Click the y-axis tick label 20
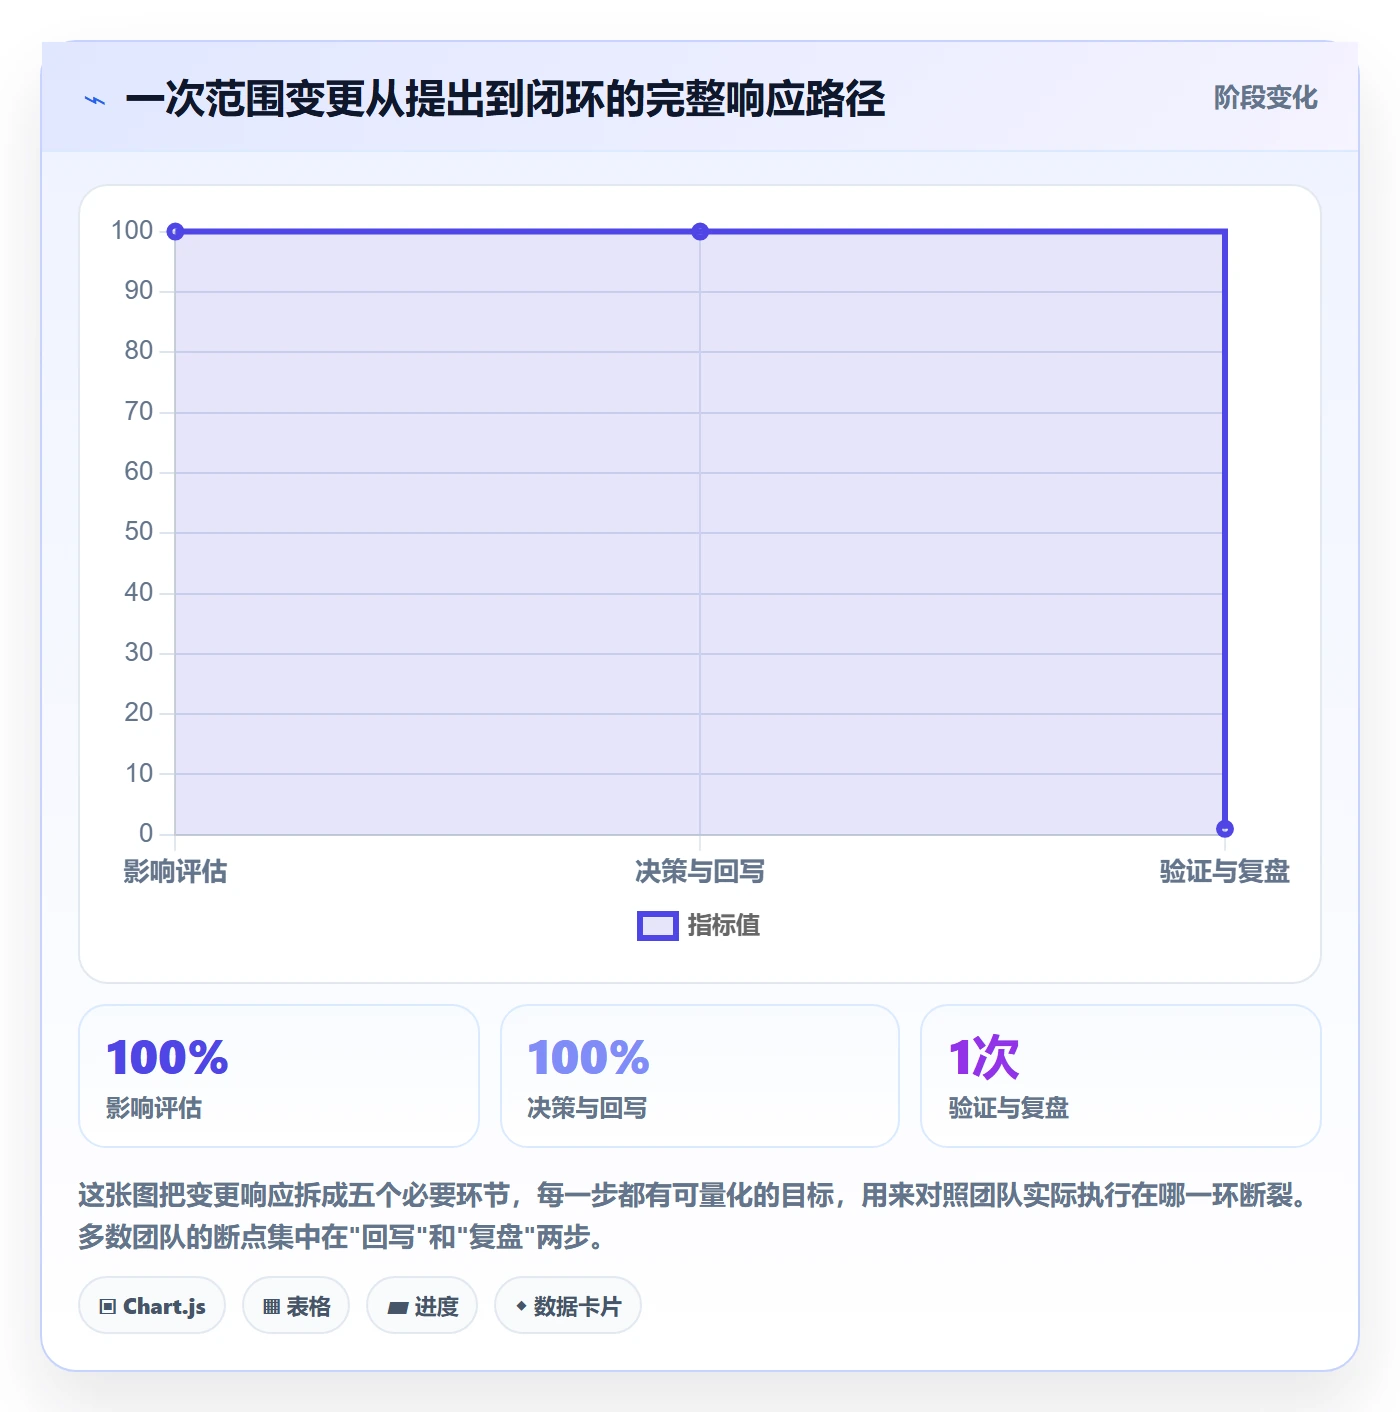 point(139,713)
